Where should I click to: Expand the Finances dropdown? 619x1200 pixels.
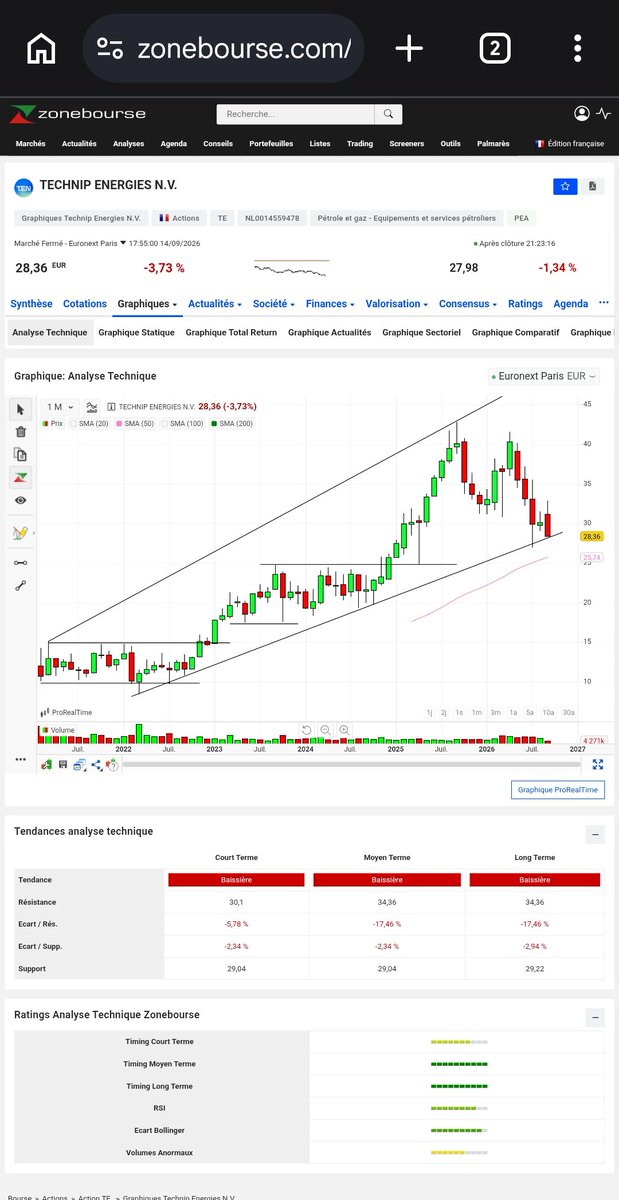point(330,304)
